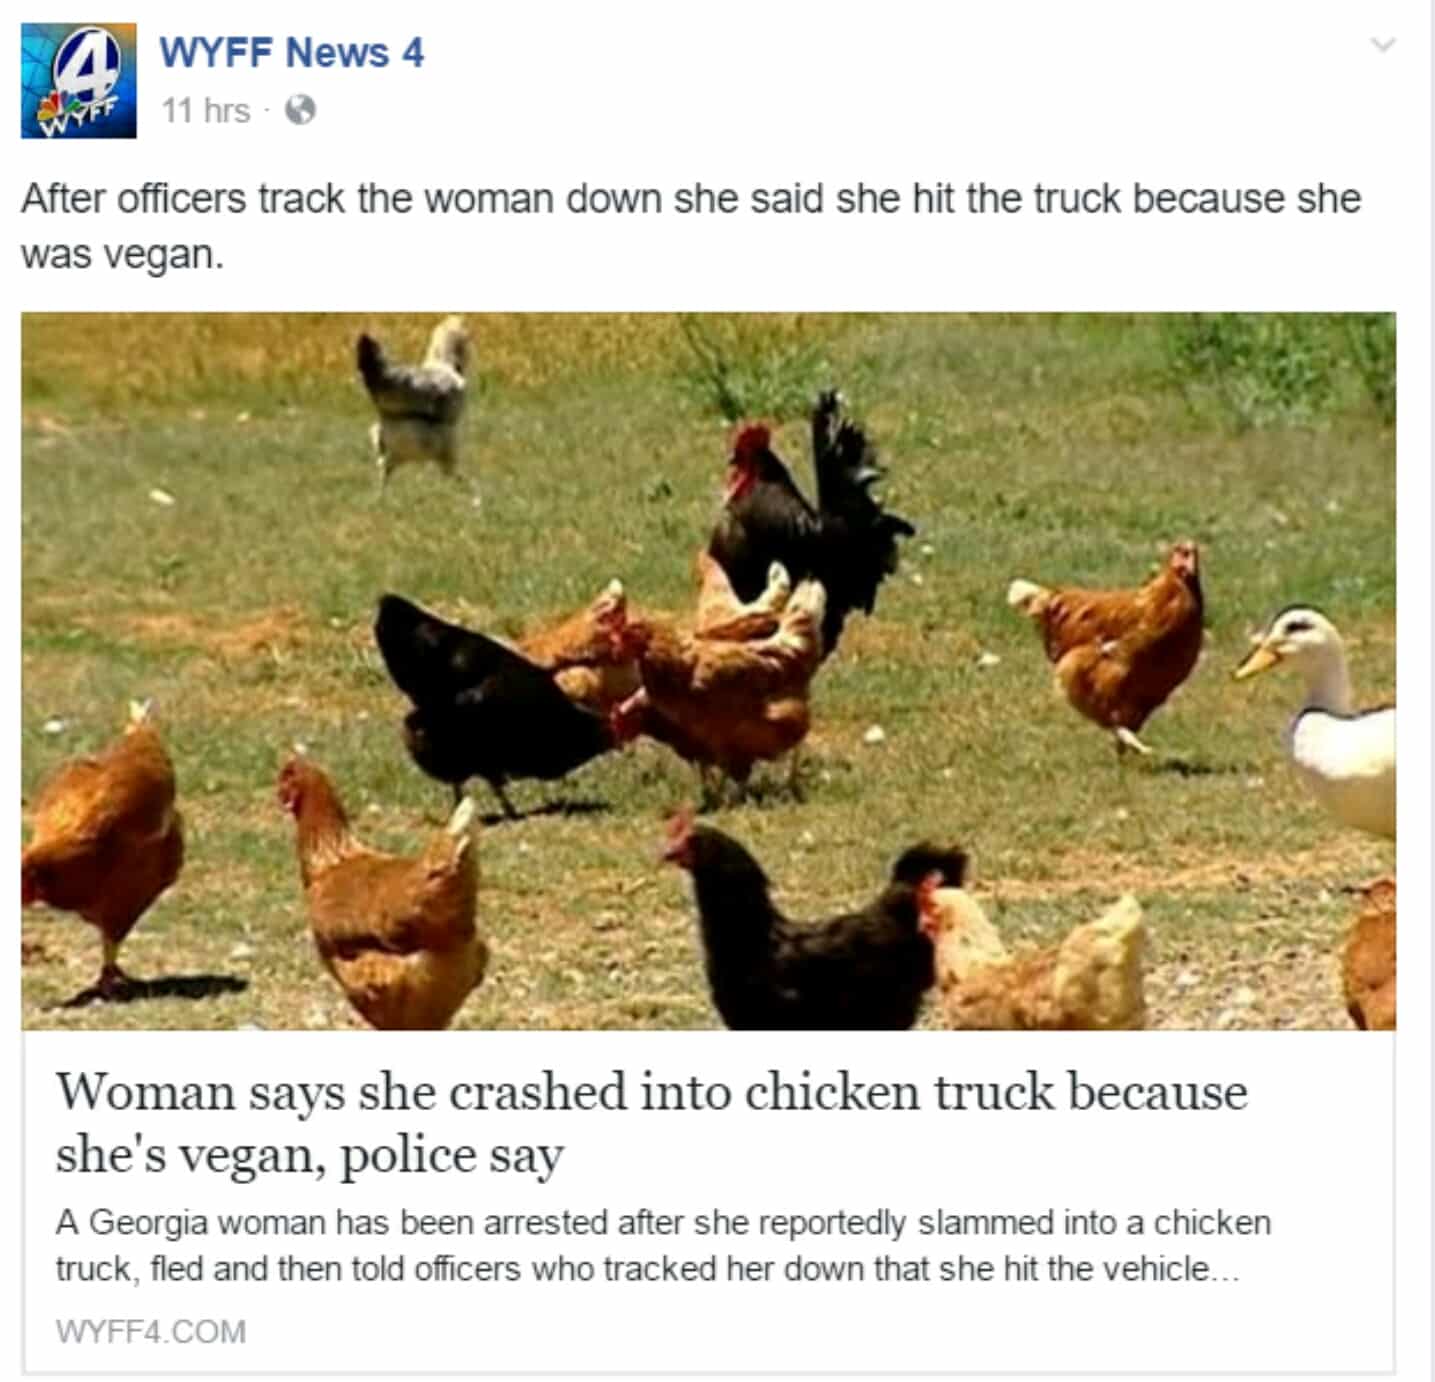
Task: Click the WYFF4.COM source domain
Action: tap(151, 1332)
